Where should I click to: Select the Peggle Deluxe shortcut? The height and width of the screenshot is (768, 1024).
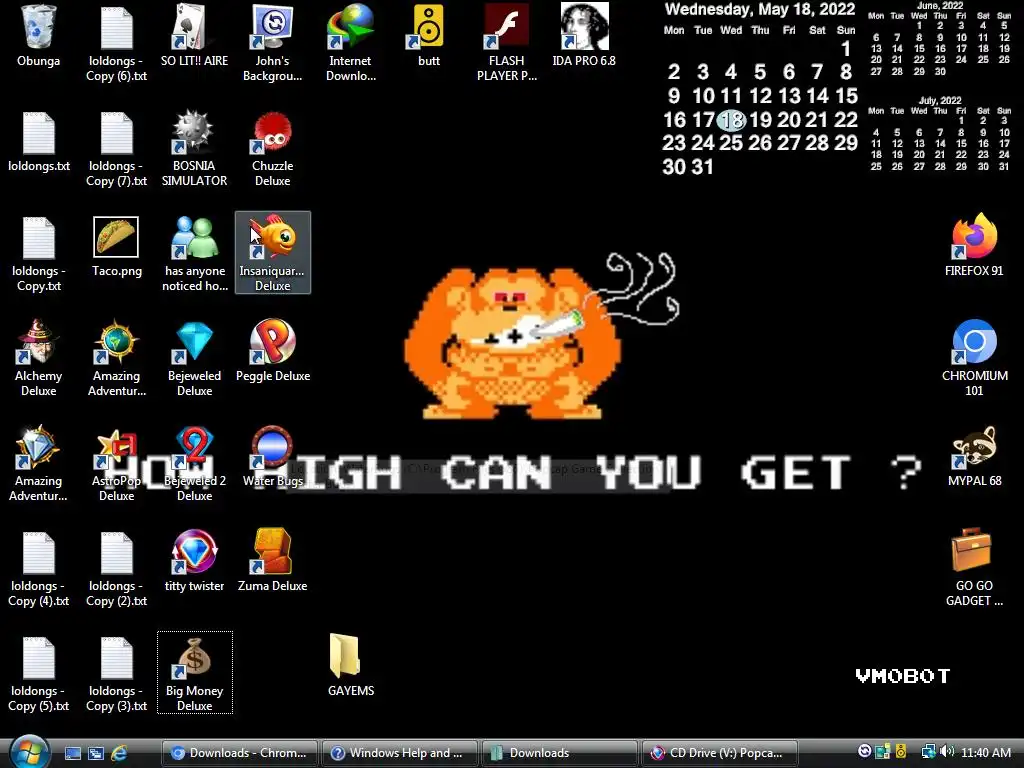coord(273,351)
